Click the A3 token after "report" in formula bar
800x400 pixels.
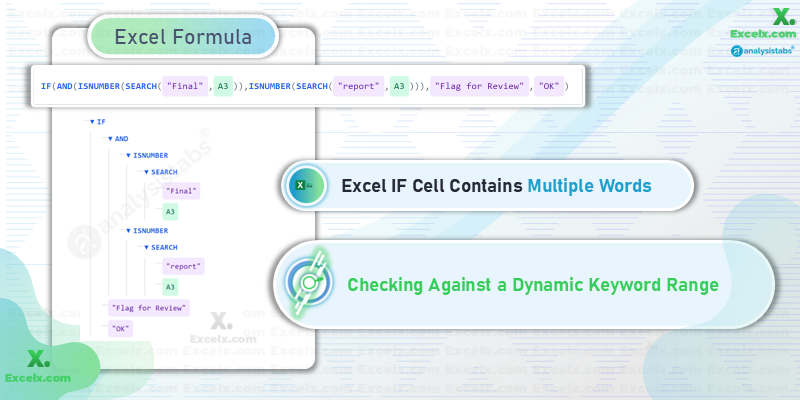398,86
